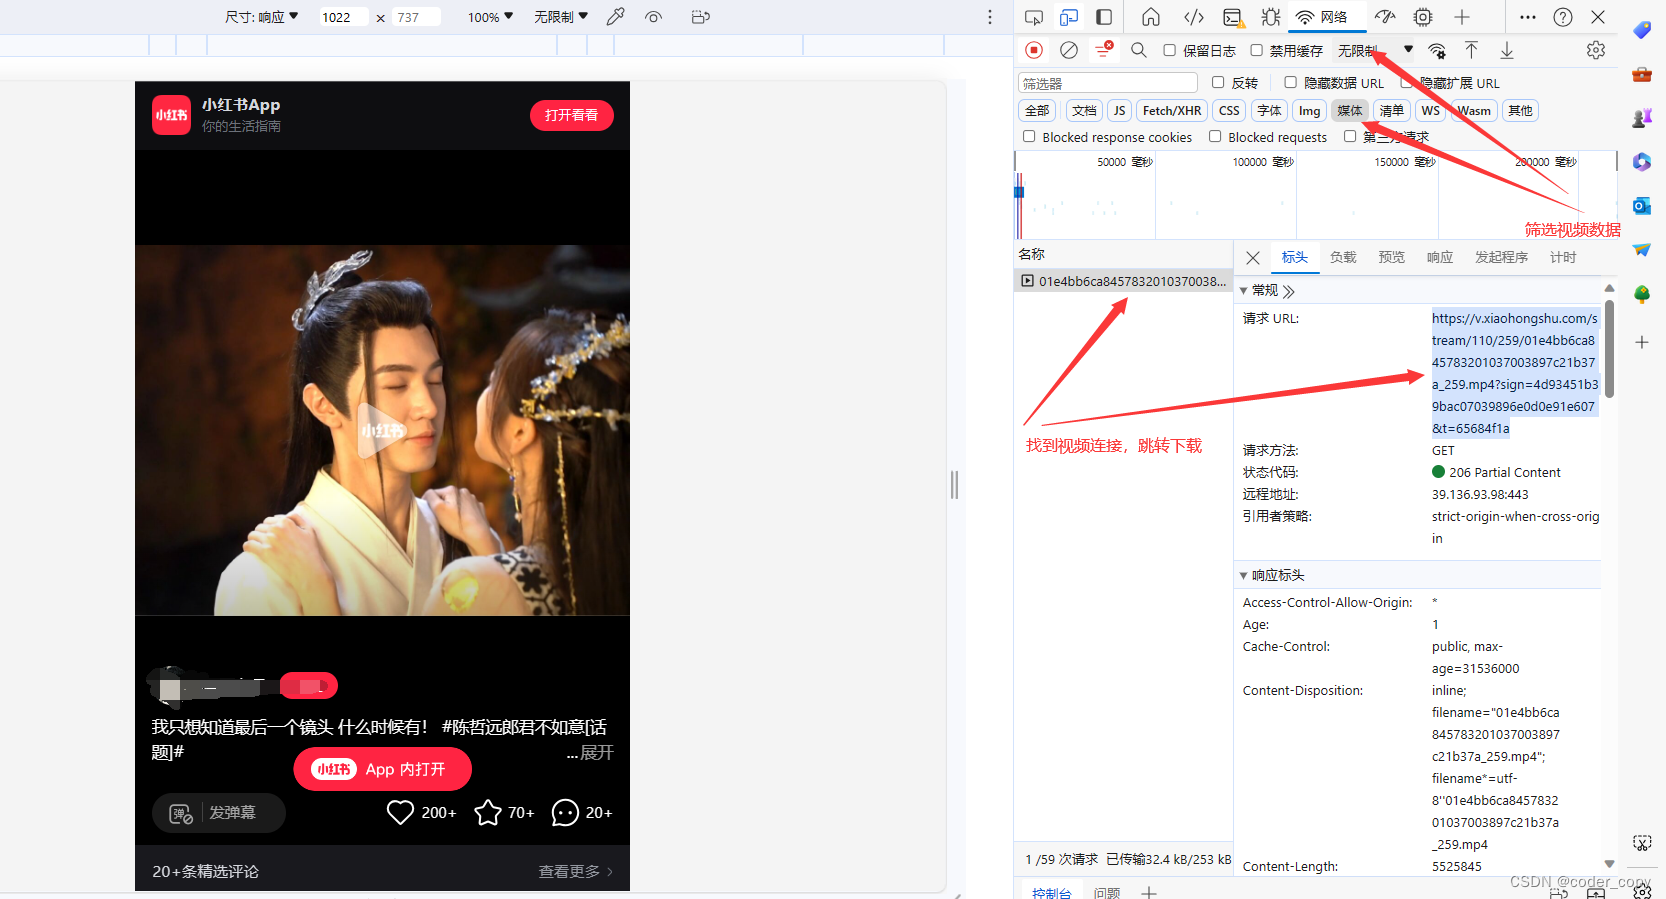The height and width of the screenshot is (899, 1666).
Task: Switch to the 计时 tab
Action: coord(1563,257)
